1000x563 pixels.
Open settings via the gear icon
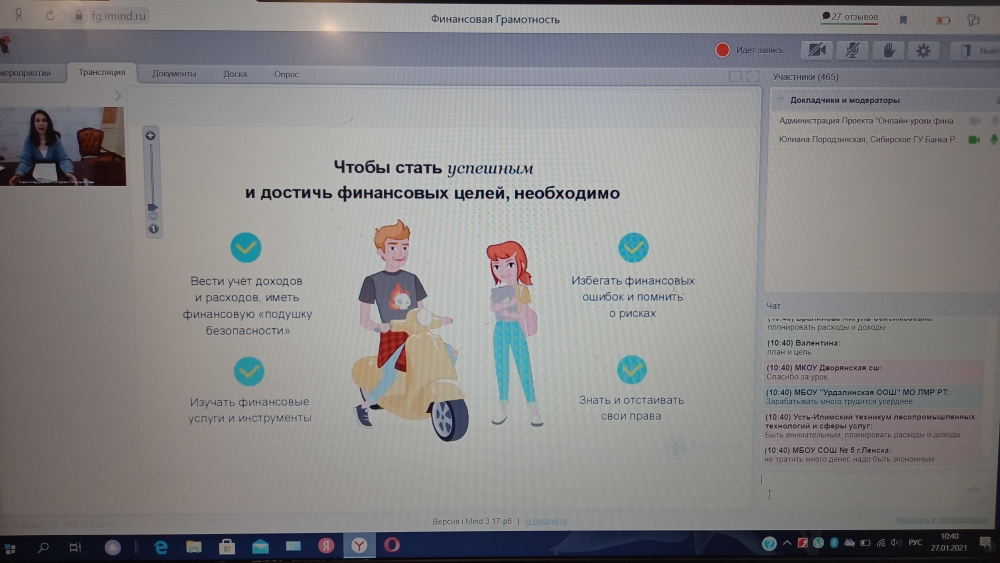(923, 50)
